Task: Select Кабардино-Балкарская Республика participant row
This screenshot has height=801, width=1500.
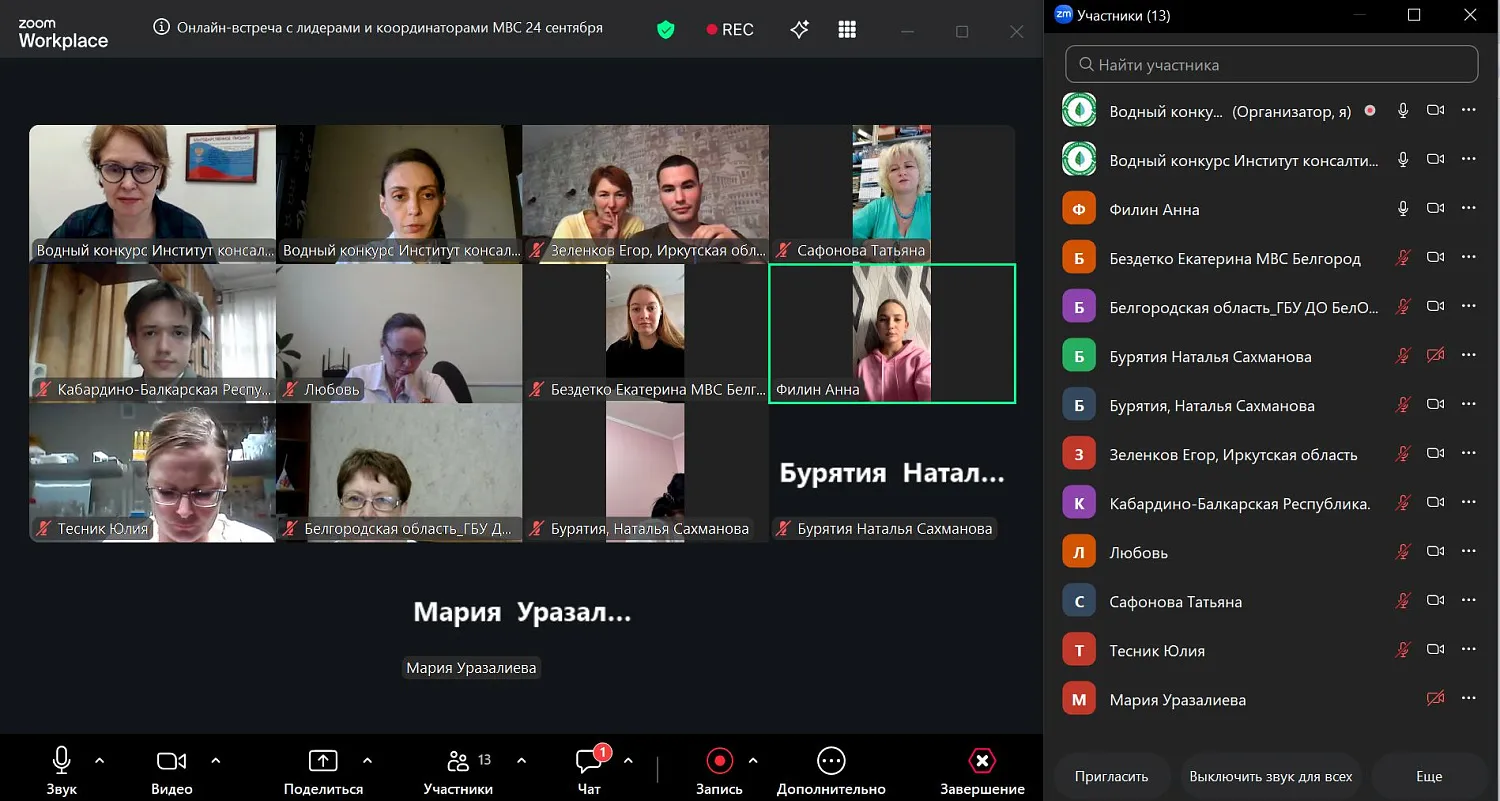Action: (1271, 503)
